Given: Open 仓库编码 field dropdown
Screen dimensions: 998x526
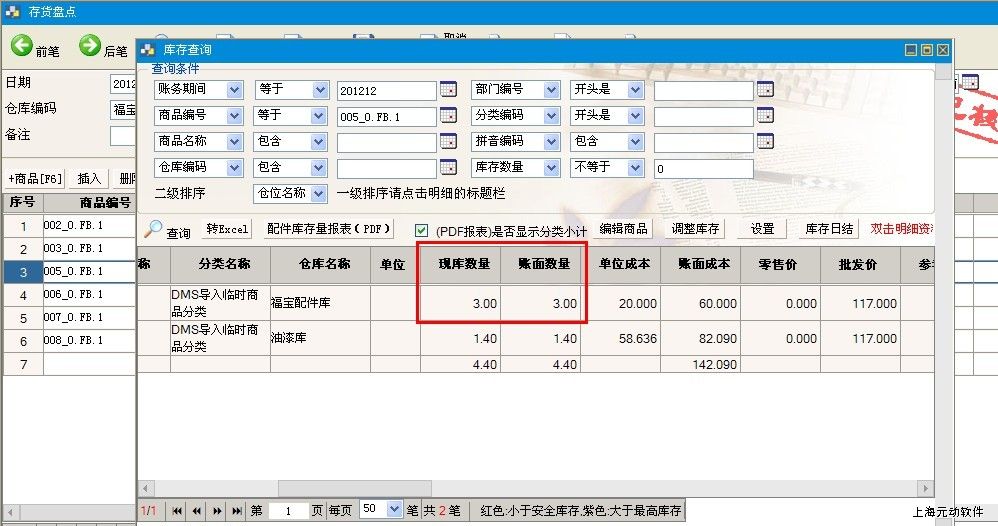Looking at the screenshot, I should (x=234, y=167).
